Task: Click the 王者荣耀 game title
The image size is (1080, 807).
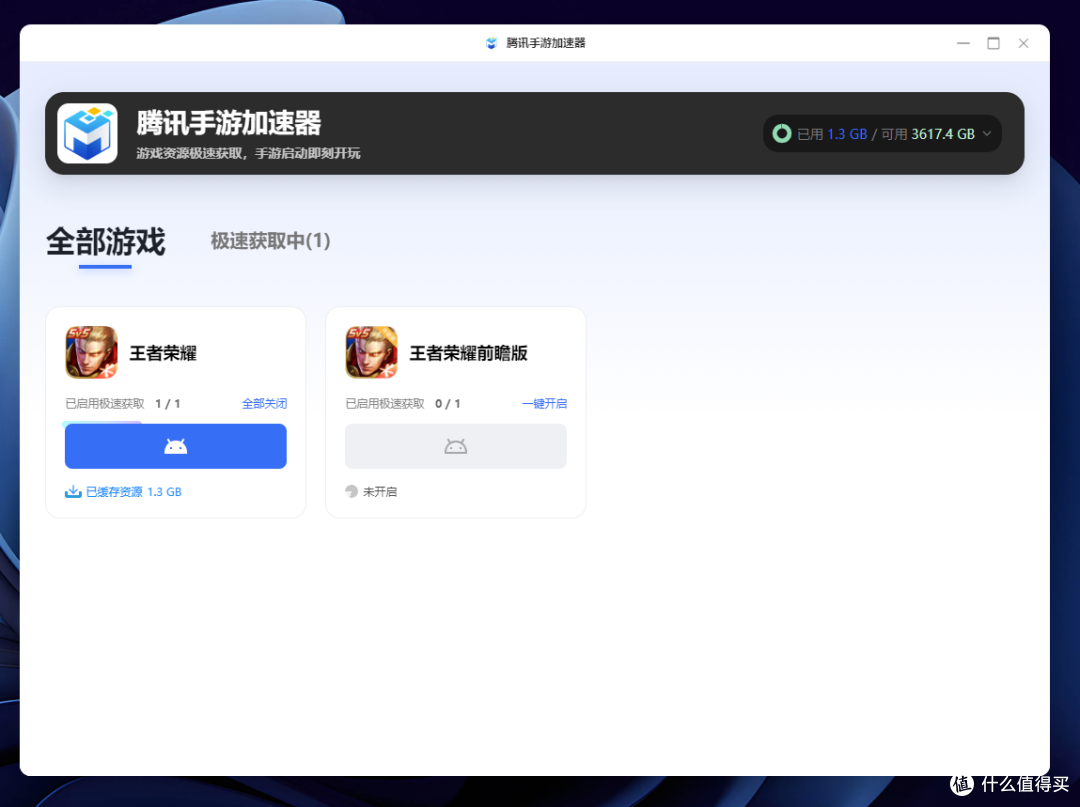Action: pyautogui.click(x=163, y=353)
